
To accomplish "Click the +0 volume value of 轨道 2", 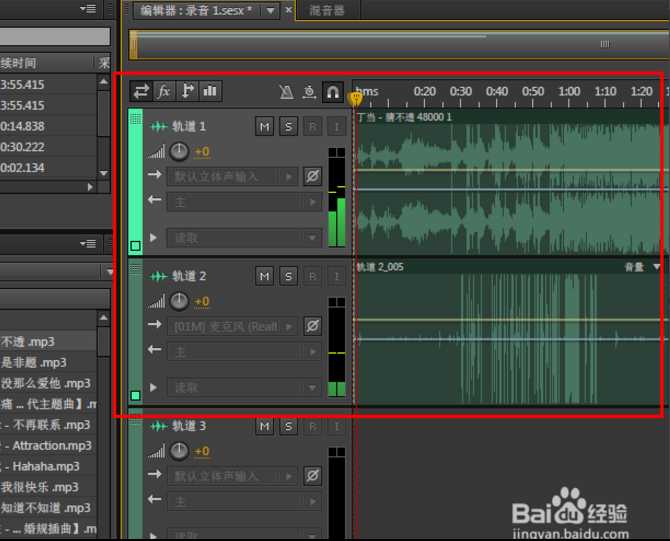I will pos(202,302).
